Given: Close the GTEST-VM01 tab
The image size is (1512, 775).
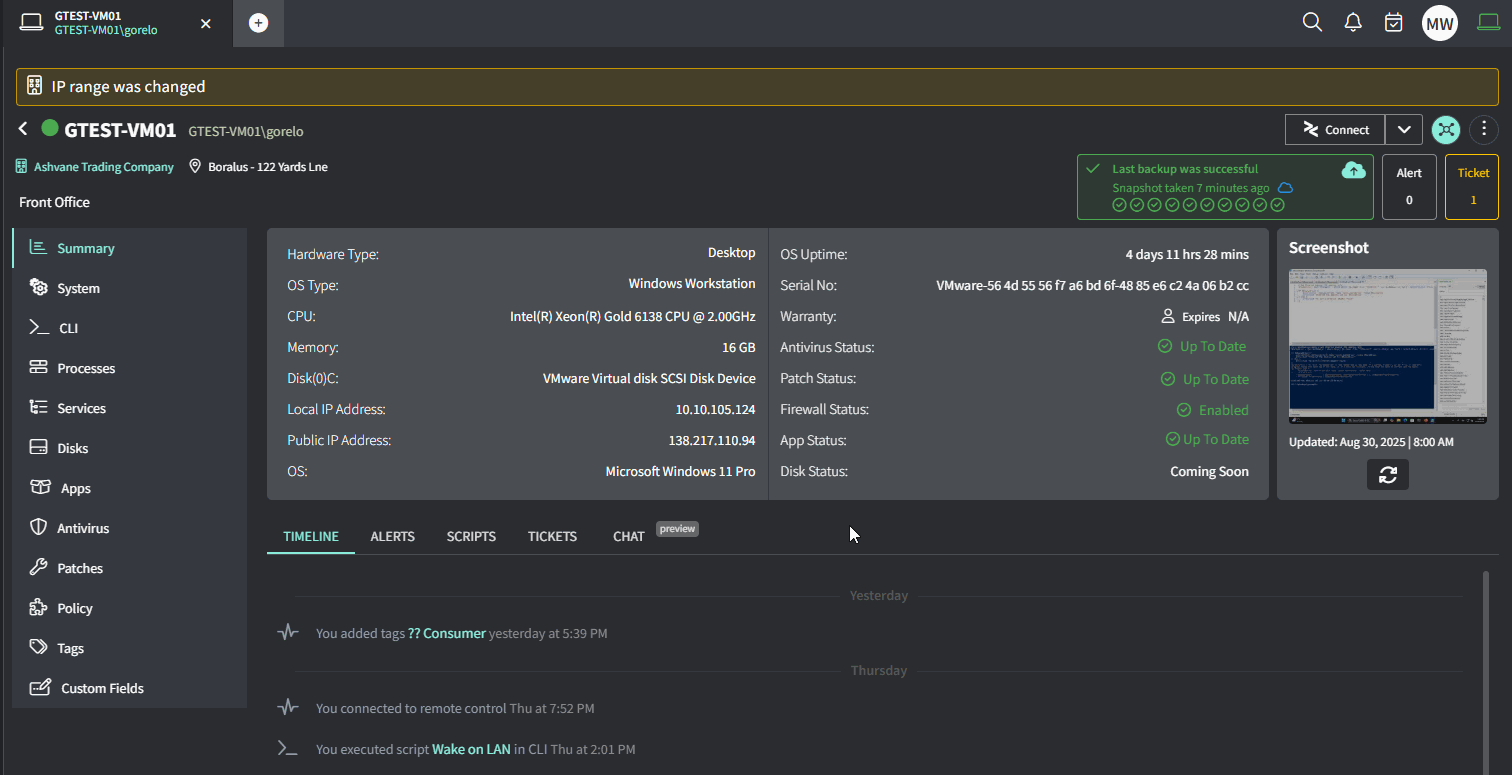Looking at the screenshot, I should (x=206, y=23).
